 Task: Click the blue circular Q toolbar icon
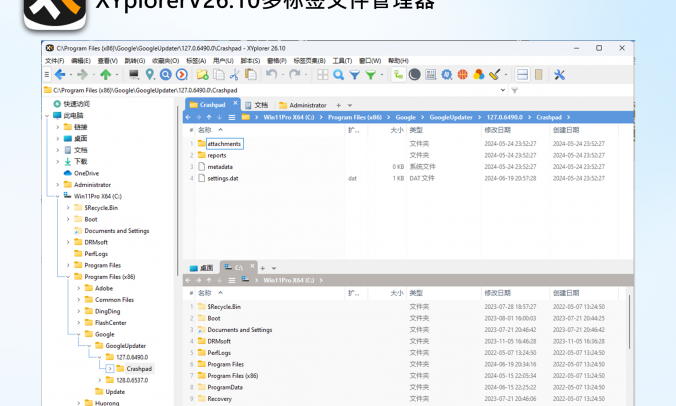tap(166, 75)
